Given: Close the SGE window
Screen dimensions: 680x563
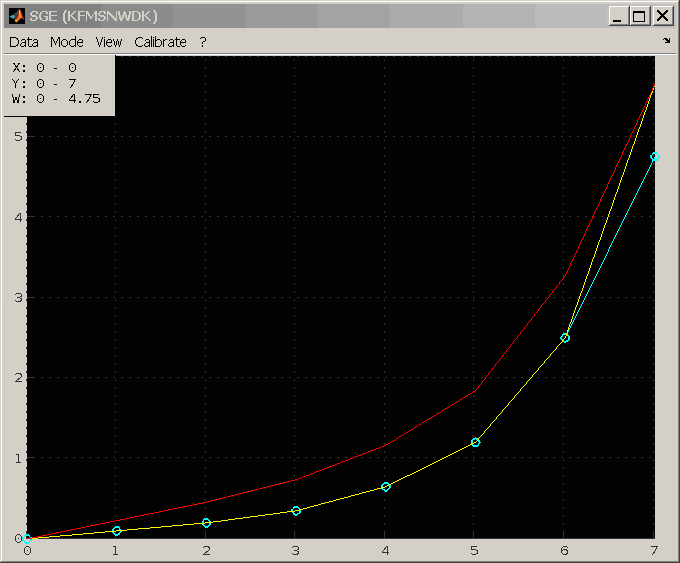Looking at the screenshot, I should (x=662, y=16).
